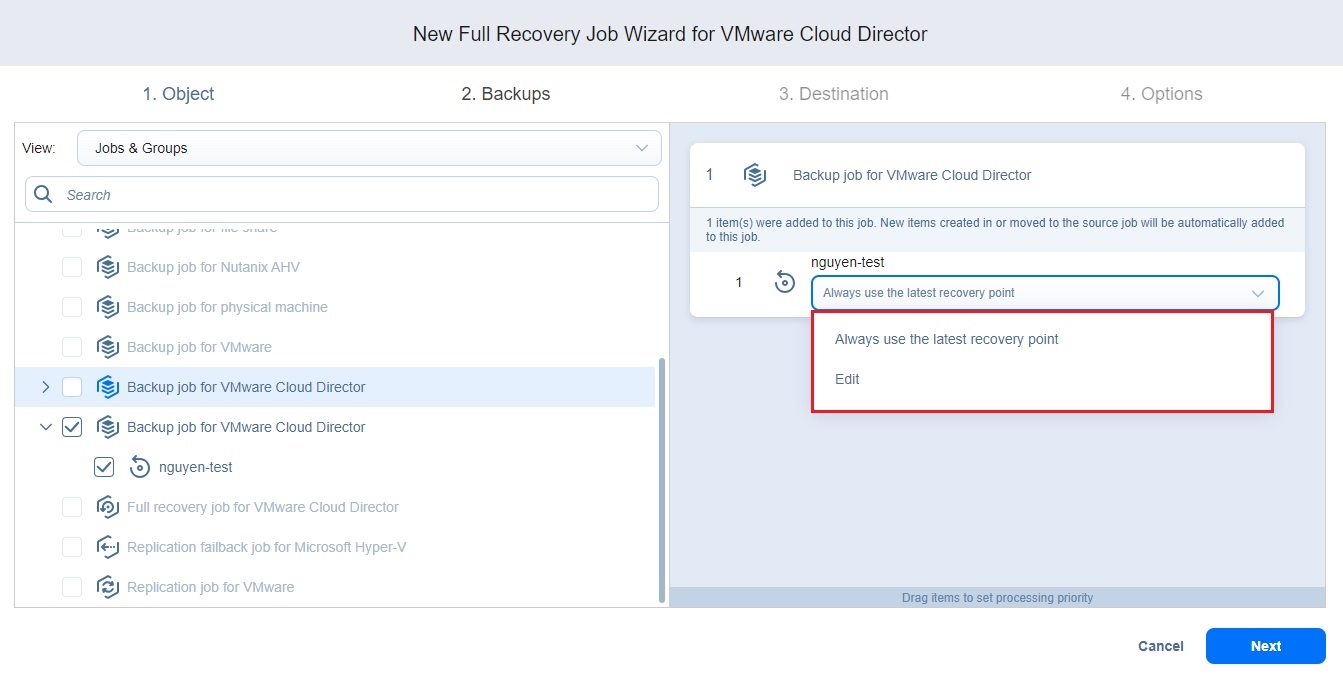Check the highlighted VMware Cloud Director job checkbox

click(72, 387)
